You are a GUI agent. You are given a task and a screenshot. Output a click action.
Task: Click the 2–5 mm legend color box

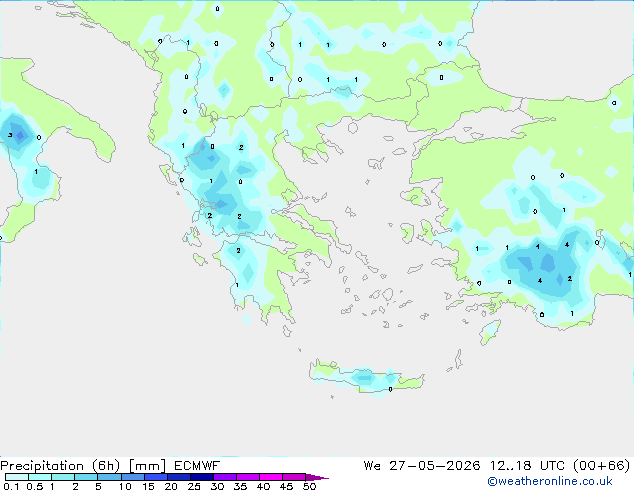tap(86, 477)
